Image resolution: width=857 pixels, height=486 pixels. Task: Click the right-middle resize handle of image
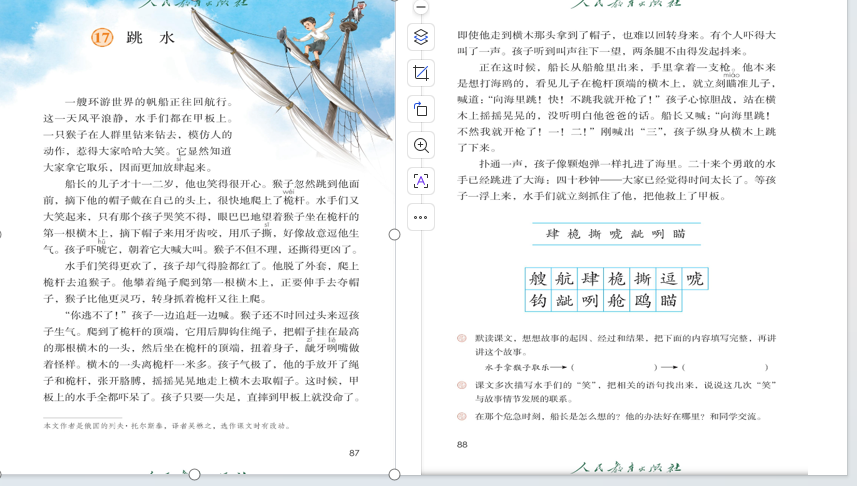pyautogui.click(x=395, y=234)
